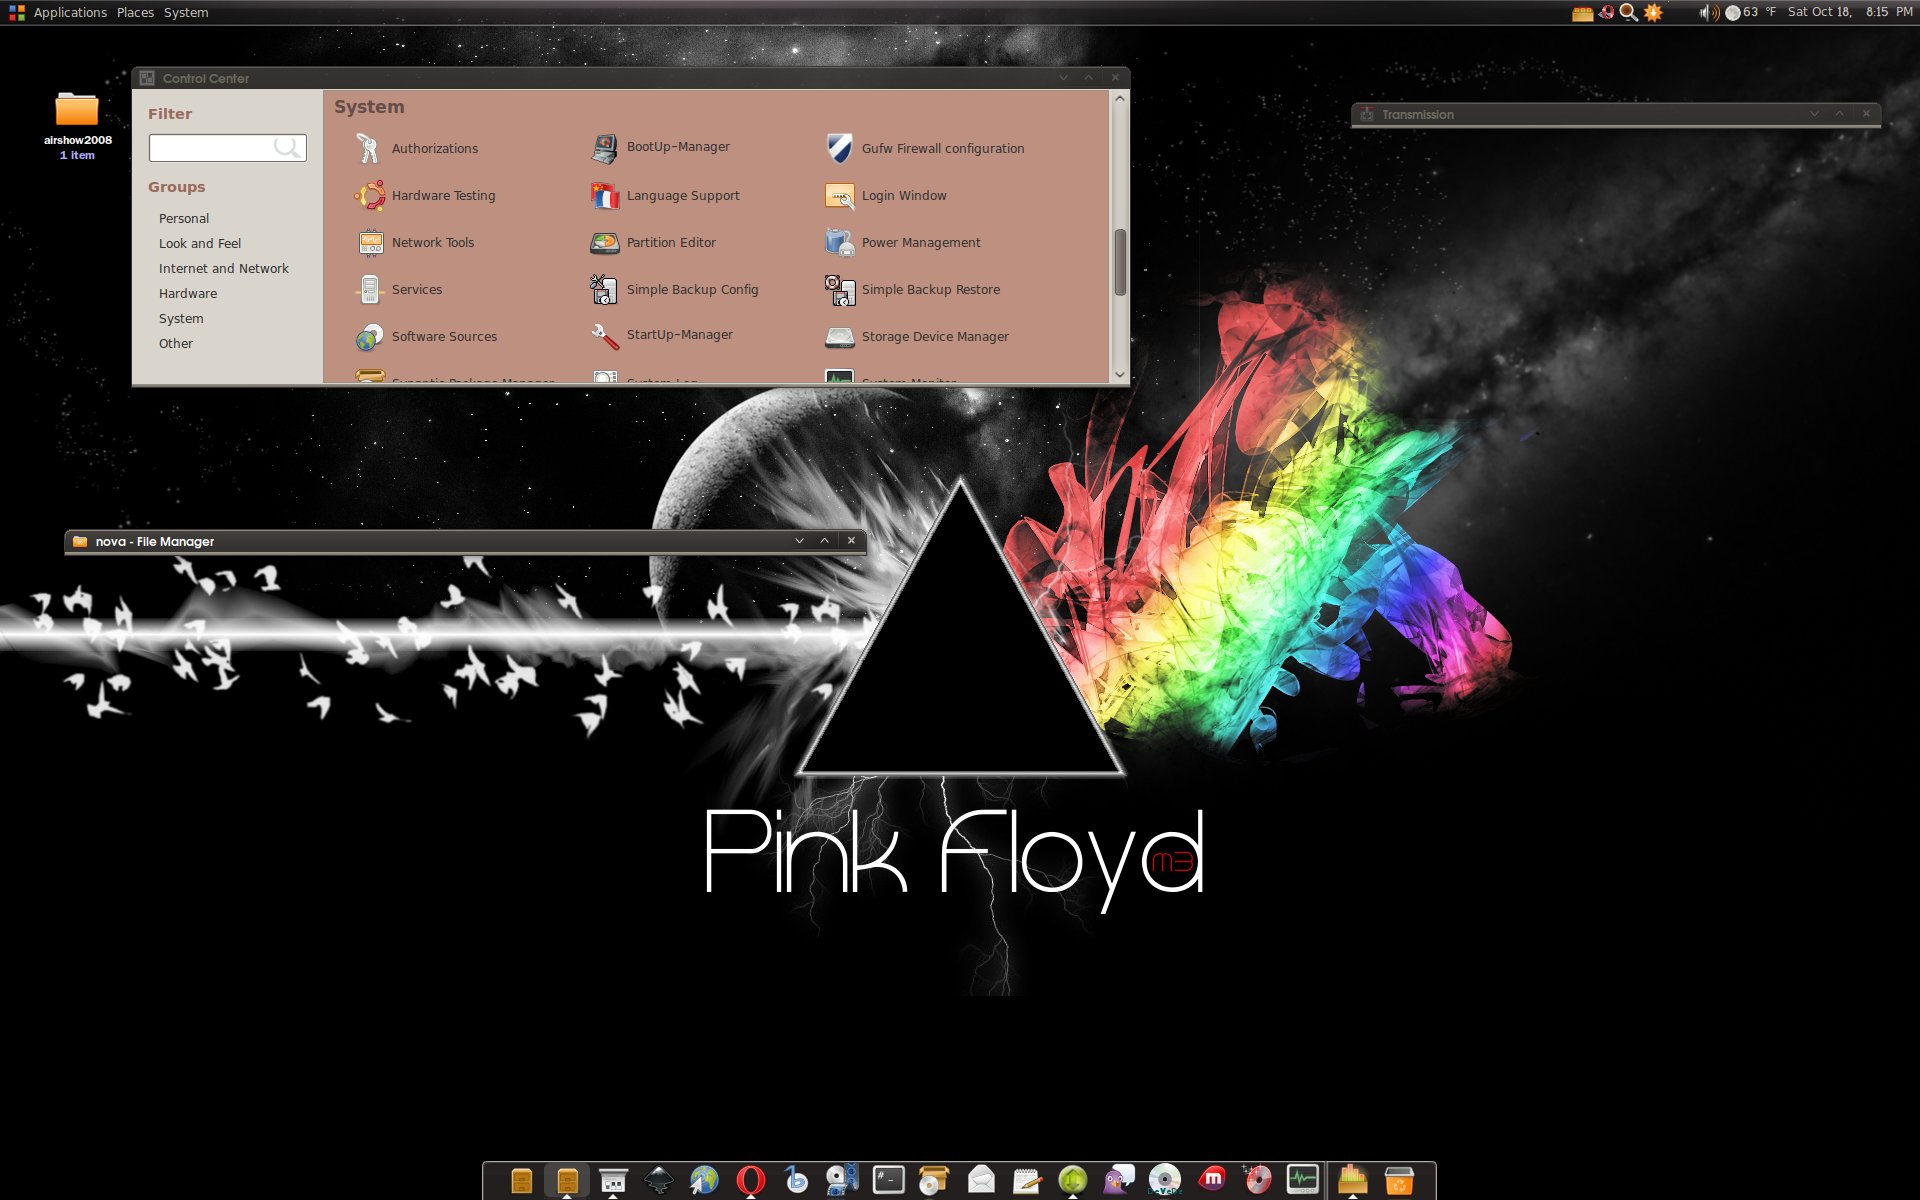Launch the terminal from the dock
The height and width of the screenshot is (1200, 1920).
click(x=888, y=1180)
